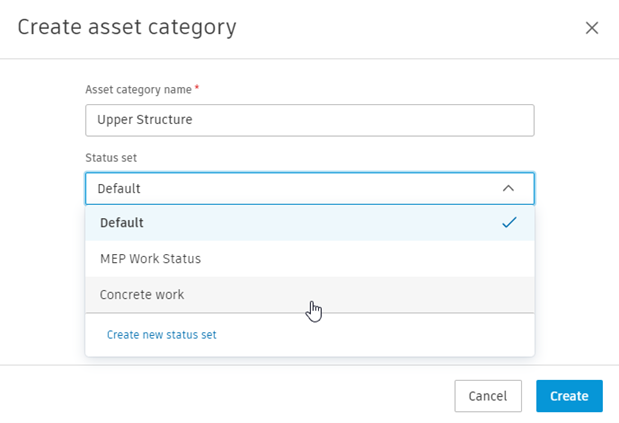Select the Default status set option
Image resolution: width=619 pixels, height=423 pixels.
coord(310,223)
